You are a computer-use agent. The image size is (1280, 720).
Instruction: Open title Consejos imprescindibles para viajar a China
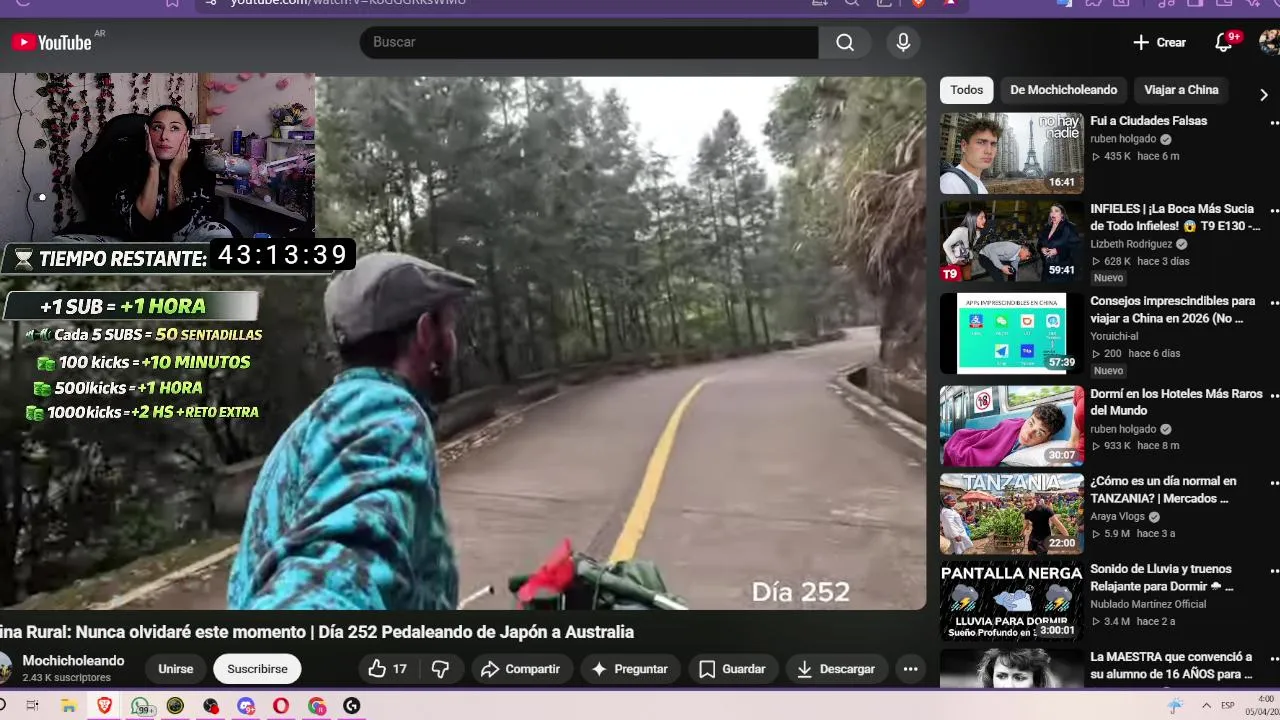click(x=1172, y=310)
